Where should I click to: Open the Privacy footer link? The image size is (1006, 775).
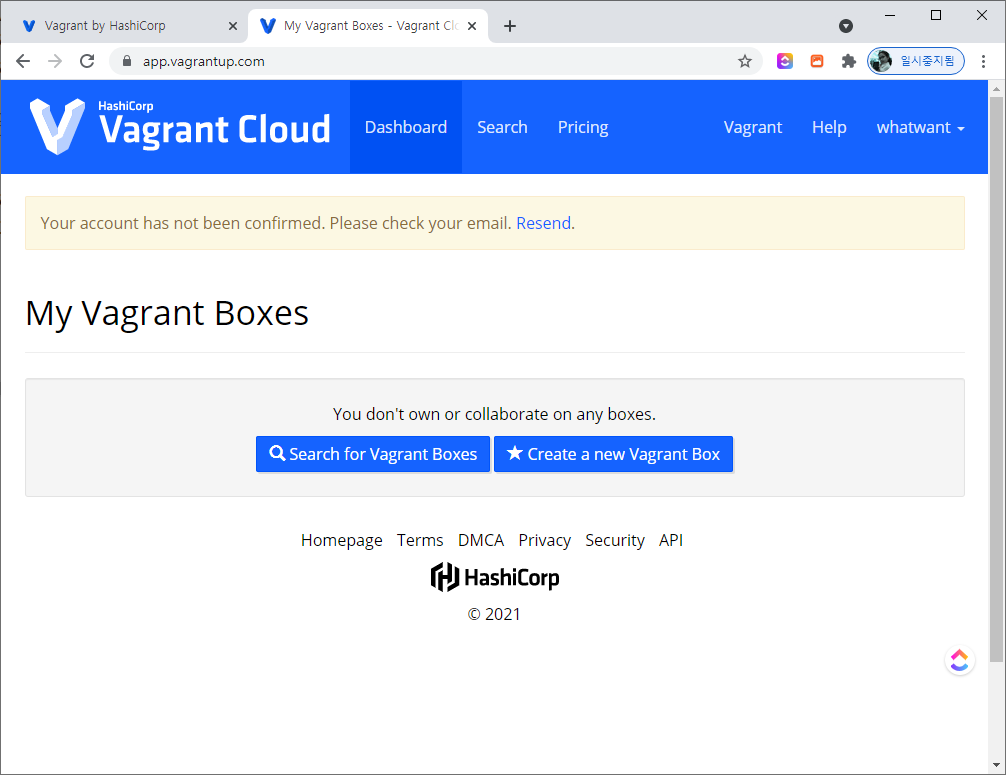click(x=544, y=540)
